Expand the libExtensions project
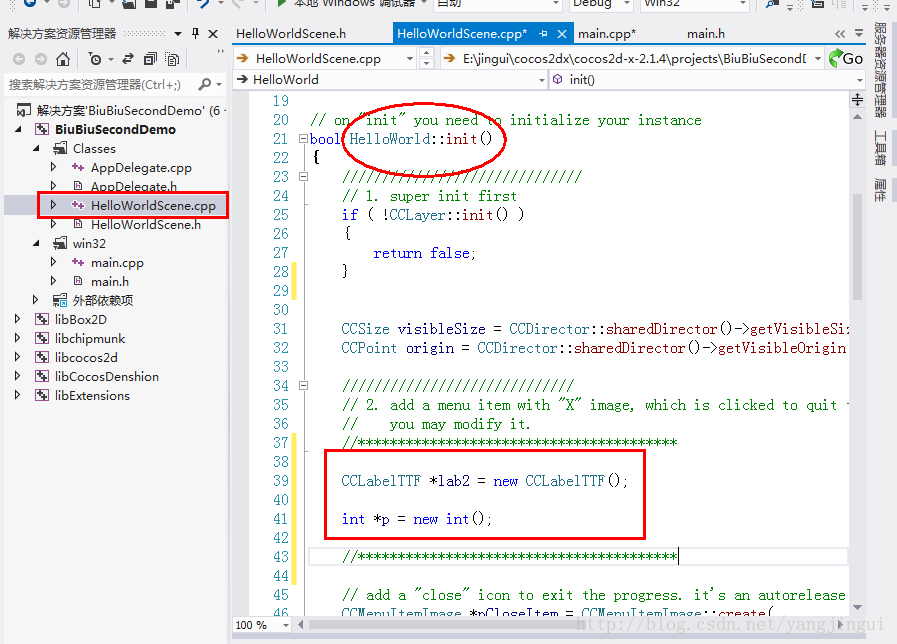Image resolution: width=897 pixels, height=644 pixels. pos(17,395)
